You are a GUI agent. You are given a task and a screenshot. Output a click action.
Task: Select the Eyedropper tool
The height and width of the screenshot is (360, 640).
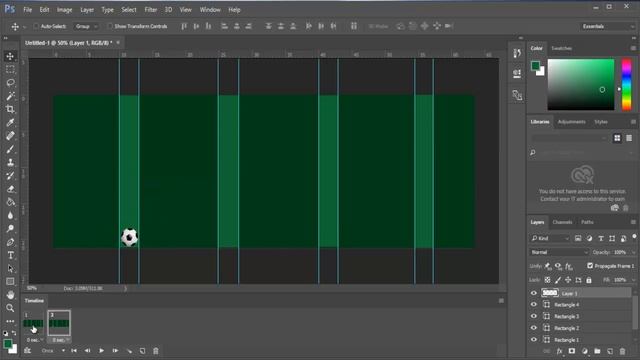pyautogui.click(x=10, y=122)
